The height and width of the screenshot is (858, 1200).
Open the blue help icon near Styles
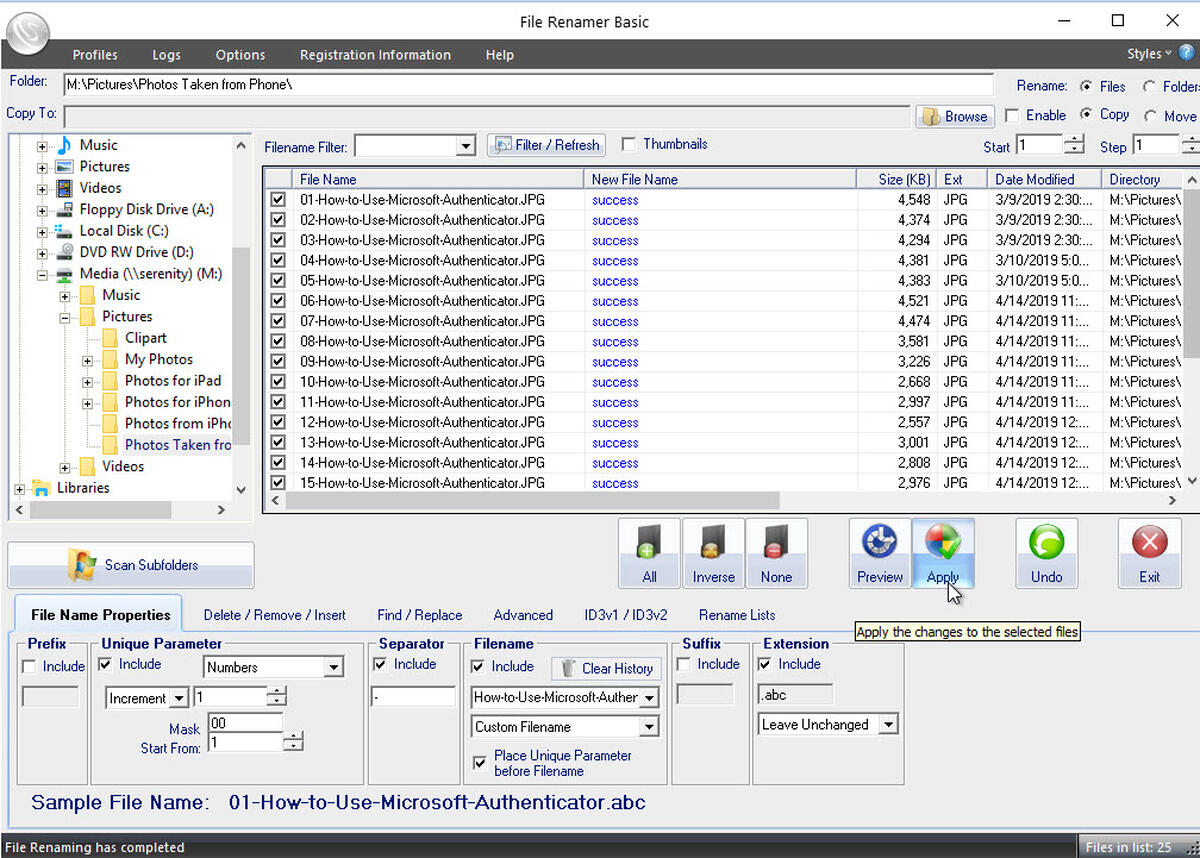tap(1186, 53)
